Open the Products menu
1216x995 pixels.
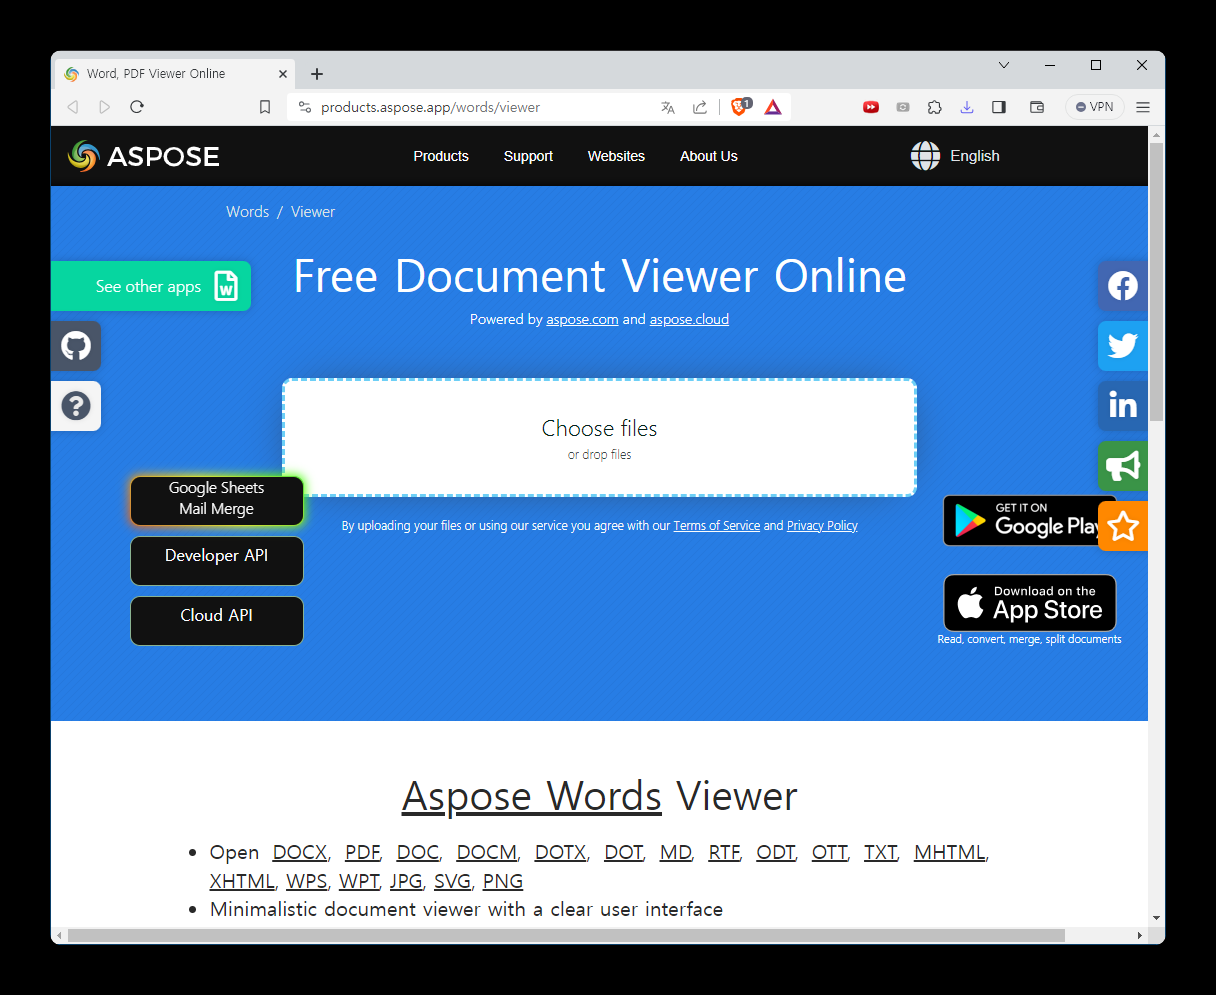441,156
